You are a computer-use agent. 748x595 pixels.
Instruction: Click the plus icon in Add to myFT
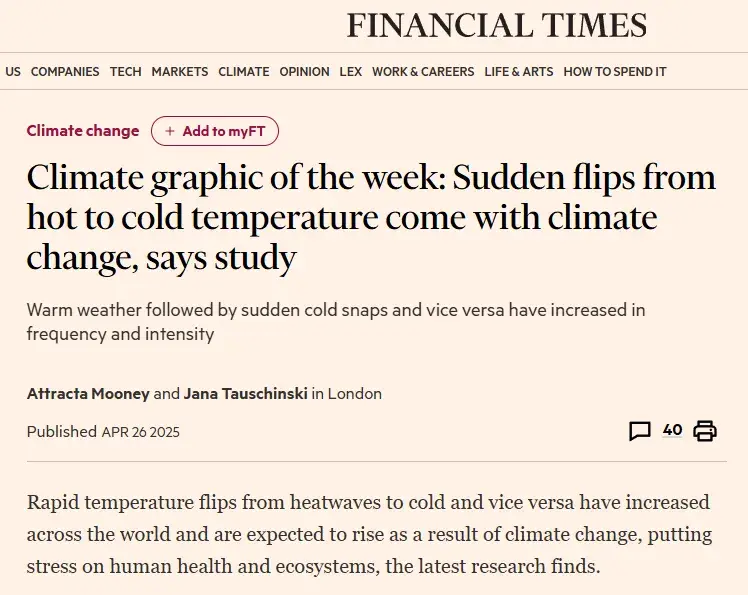169,131
